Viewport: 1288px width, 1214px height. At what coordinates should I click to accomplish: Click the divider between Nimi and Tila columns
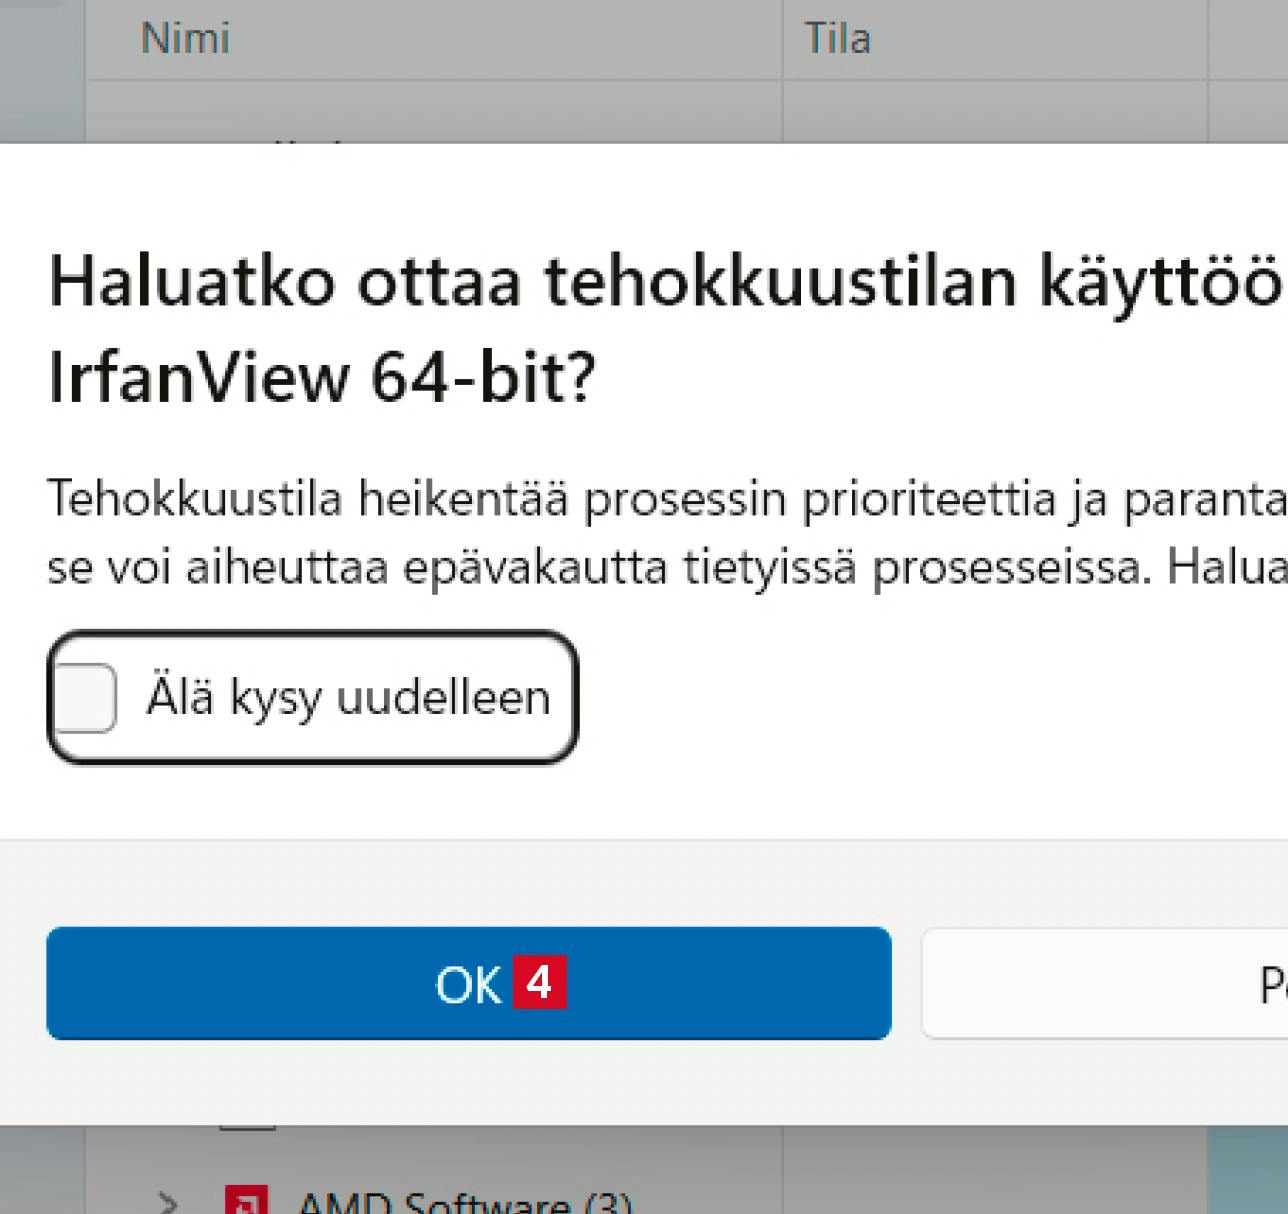tap(782, 40)
